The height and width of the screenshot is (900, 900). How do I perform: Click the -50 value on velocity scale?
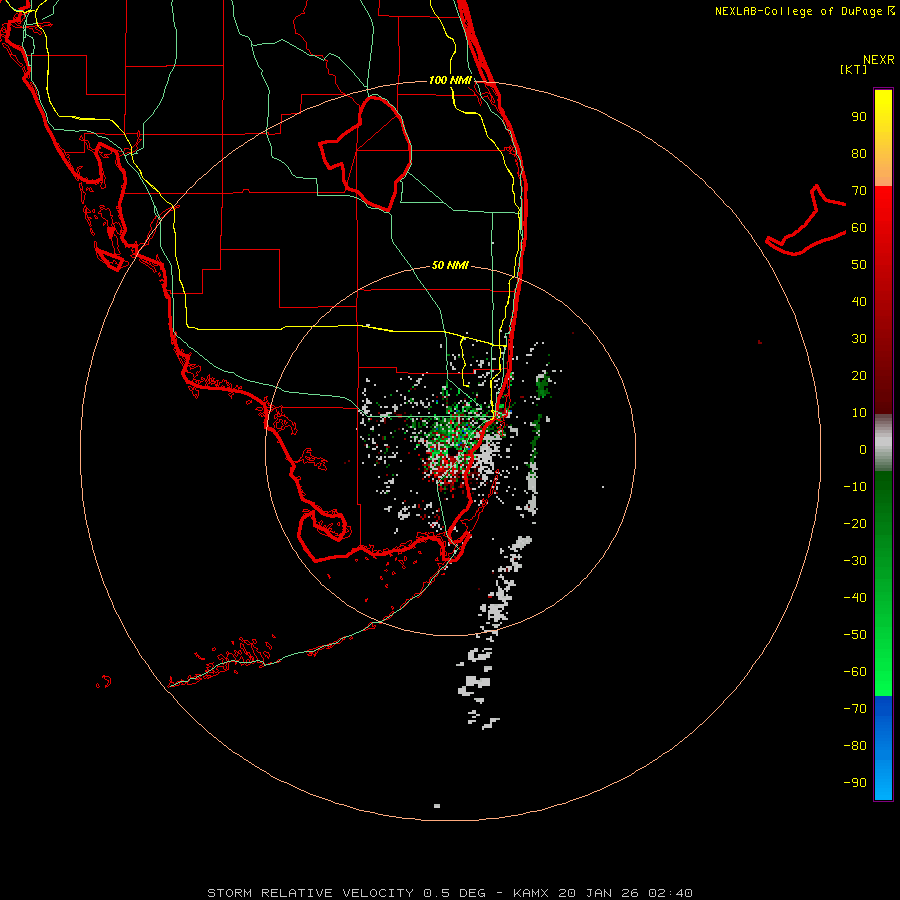tap(855, 635)
